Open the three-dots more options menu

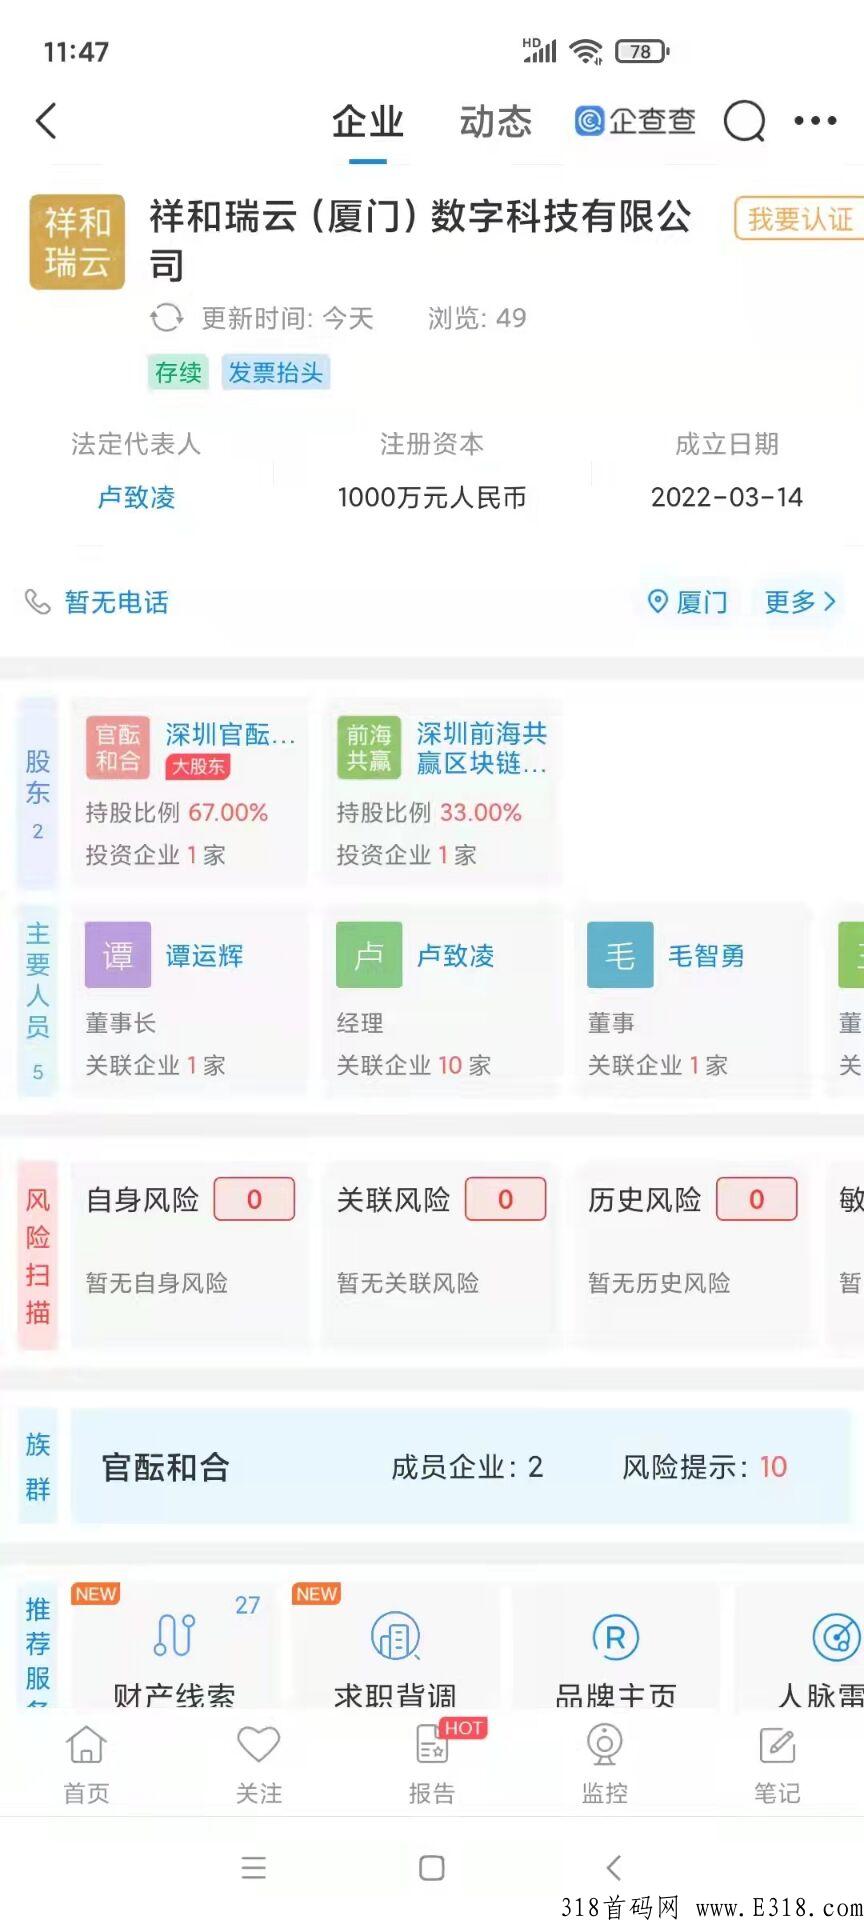pyautogui.click(x=815, y=121)
